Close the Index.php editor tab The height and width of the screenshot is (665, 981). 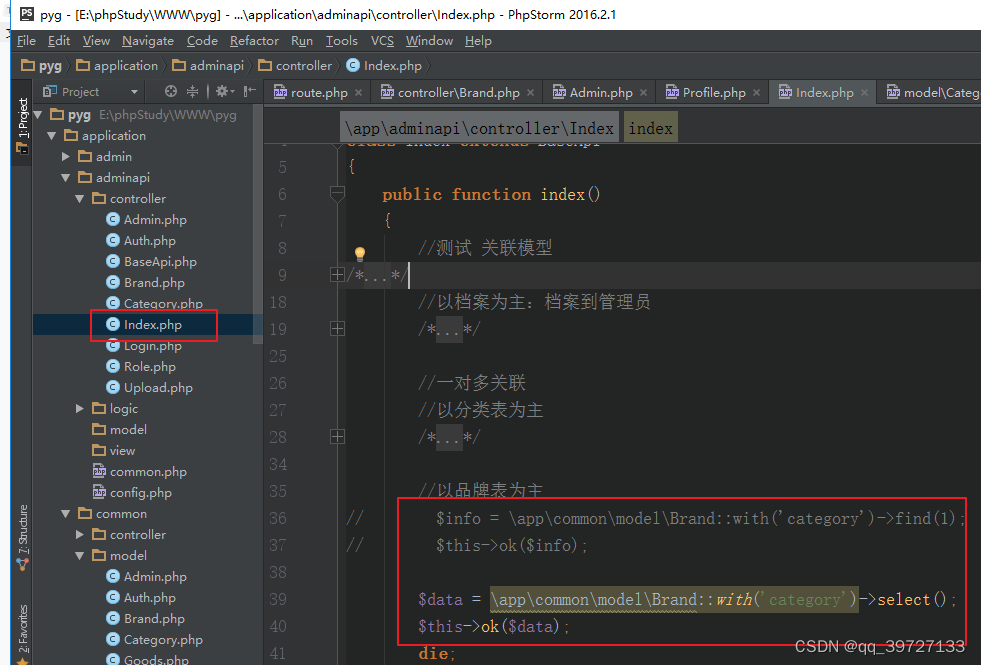point(864,93)
